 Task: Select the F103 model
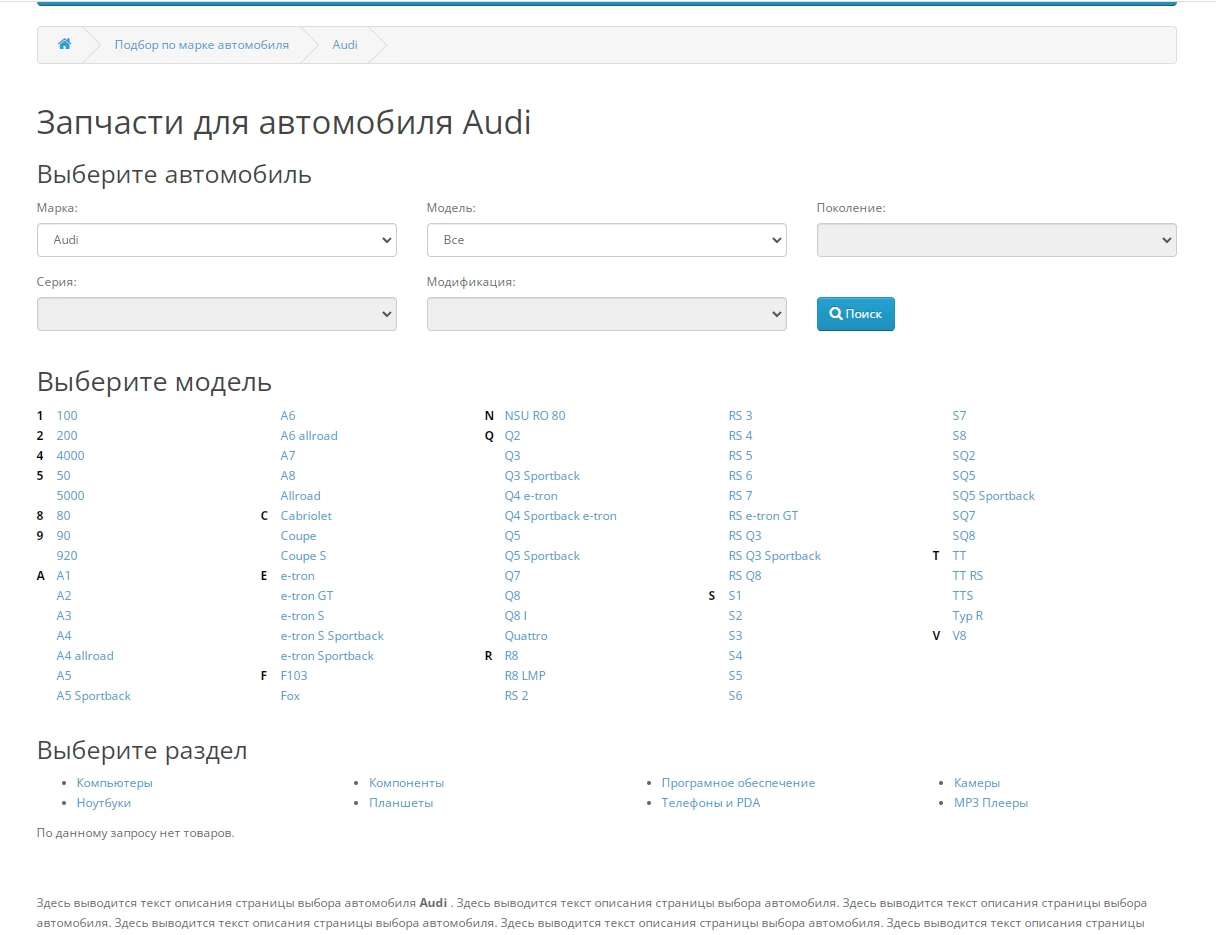(294, 676)
